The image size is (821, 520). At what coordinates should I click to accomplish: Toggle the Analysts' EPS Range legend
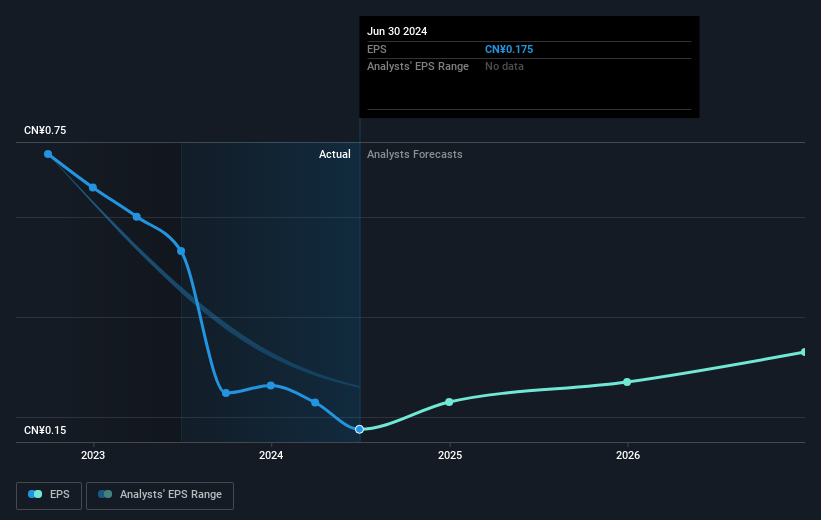click(160, 495)
